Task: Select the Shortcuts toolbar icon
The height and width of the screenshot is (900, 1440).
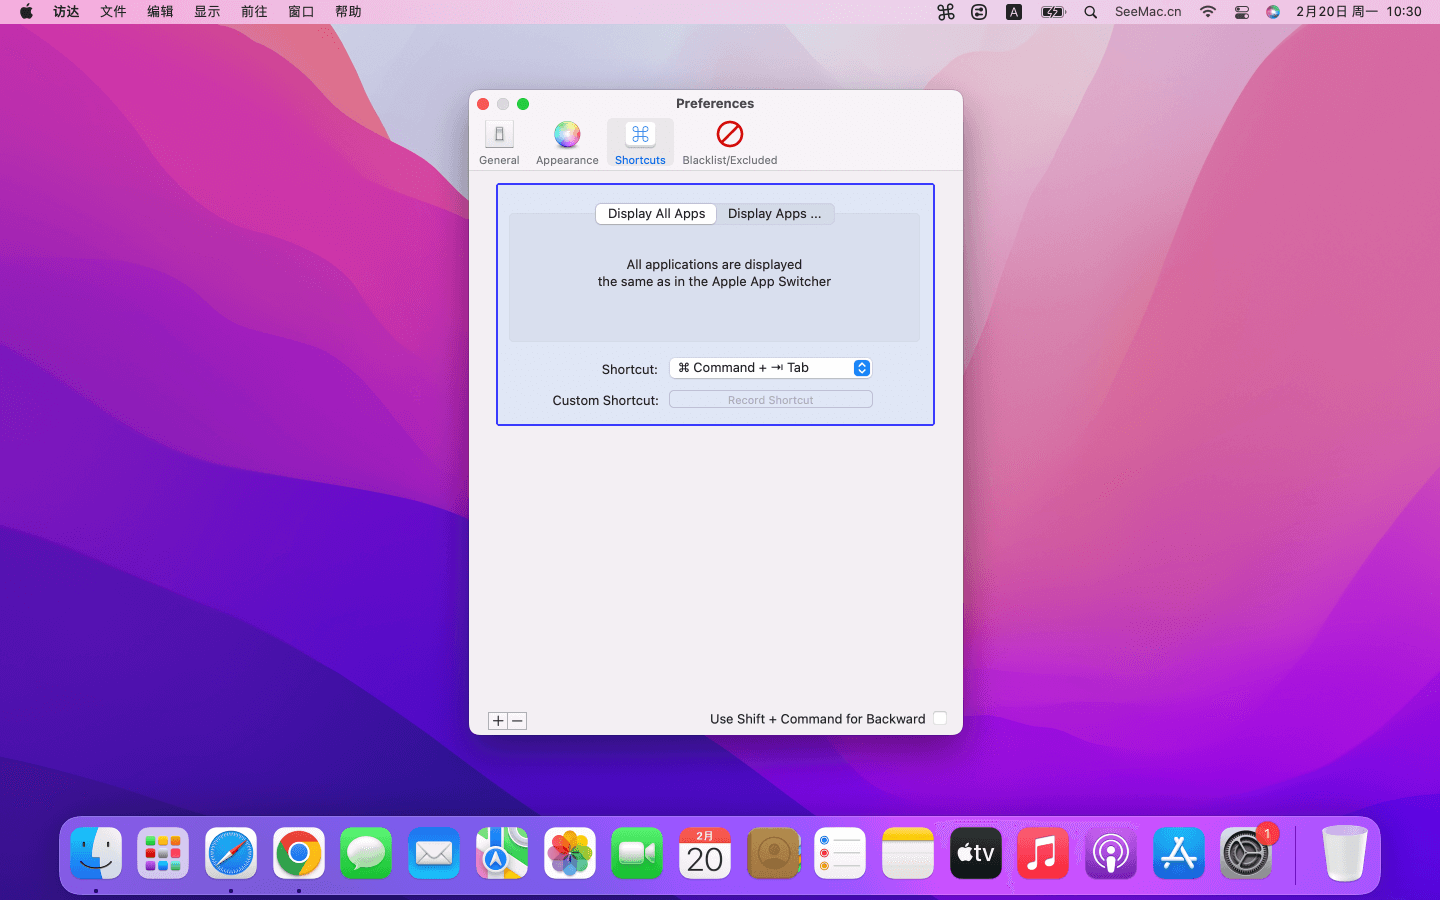Action: 640,143
